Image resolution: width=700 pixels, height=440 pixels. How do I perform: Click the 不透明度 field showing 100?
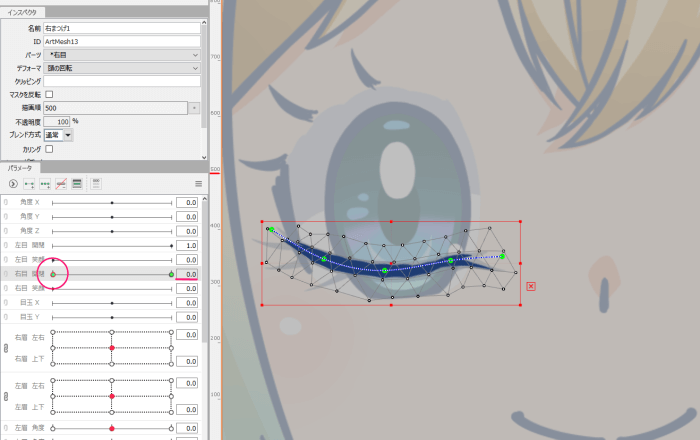click(56, 121)
